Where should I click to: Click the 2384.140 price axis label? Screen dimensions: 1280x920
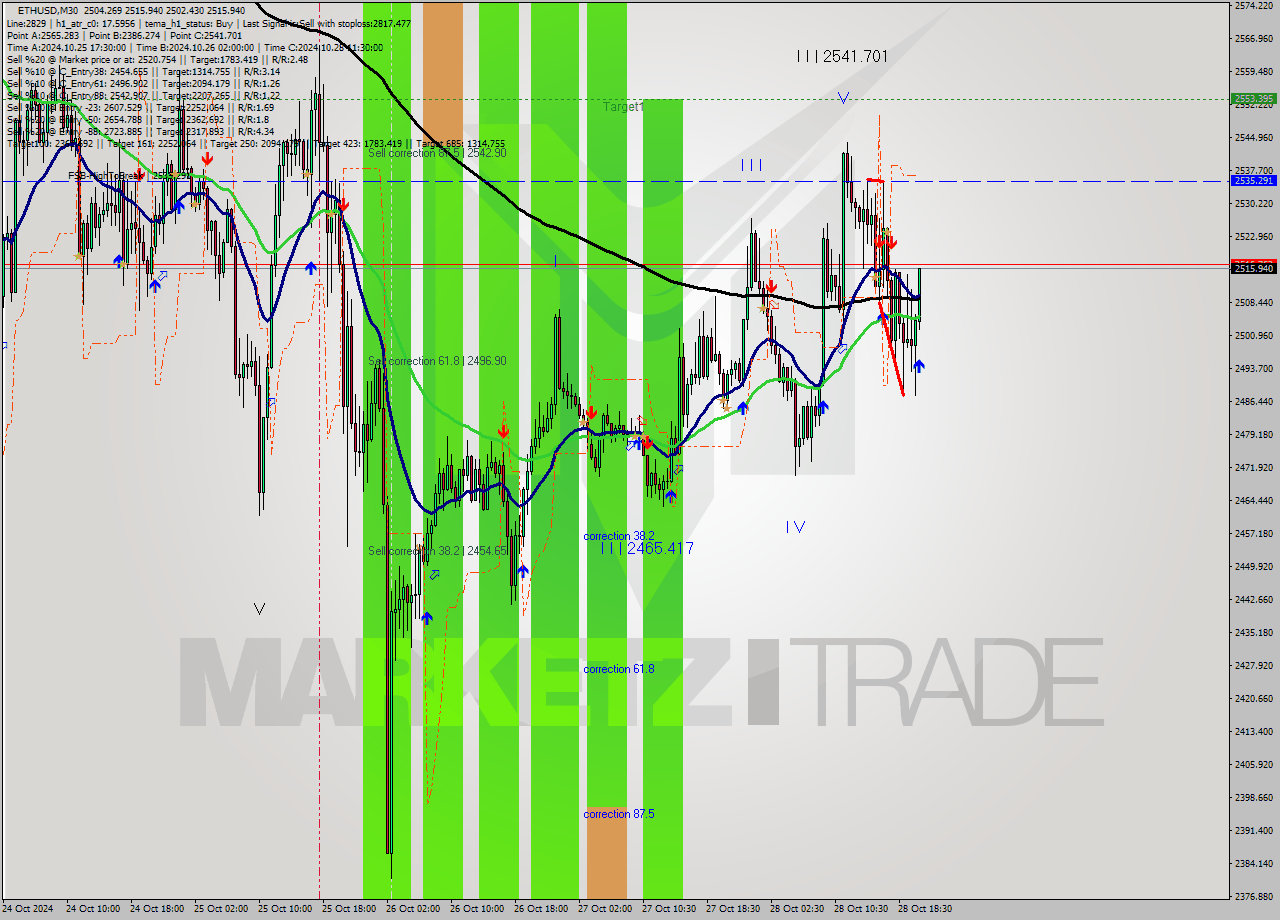coord(1254,864)
